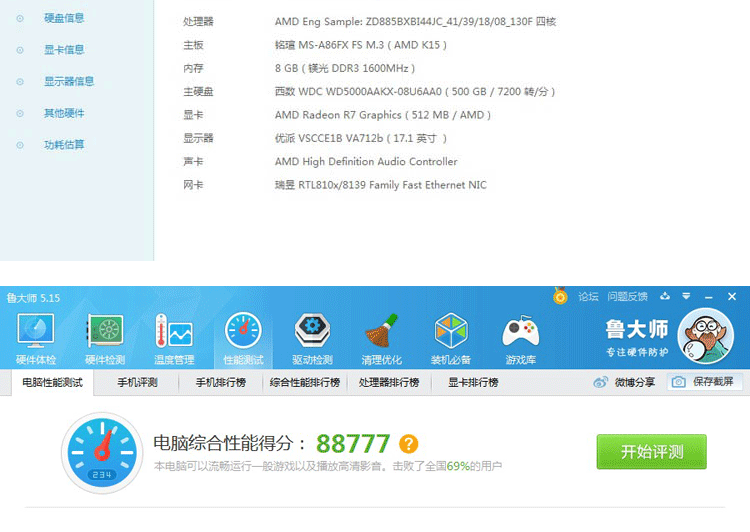Click the skin/update icon beside 问题反馈
750x532 pixels.
[x=665, y=296]
